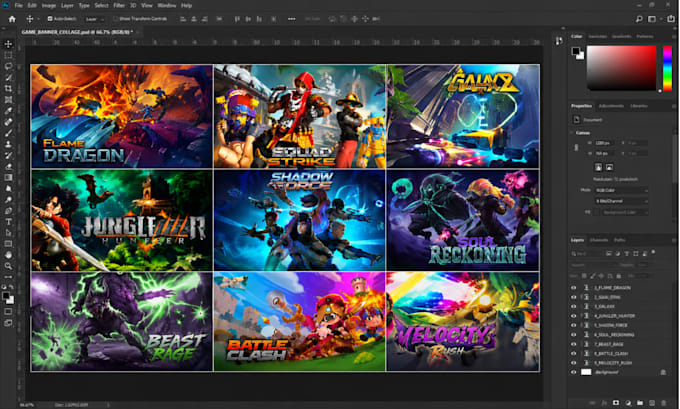Select the Move tool in the toolbox
Image resolution: width=680 pixels, height=409 pixels.
(x=8, y=44)
